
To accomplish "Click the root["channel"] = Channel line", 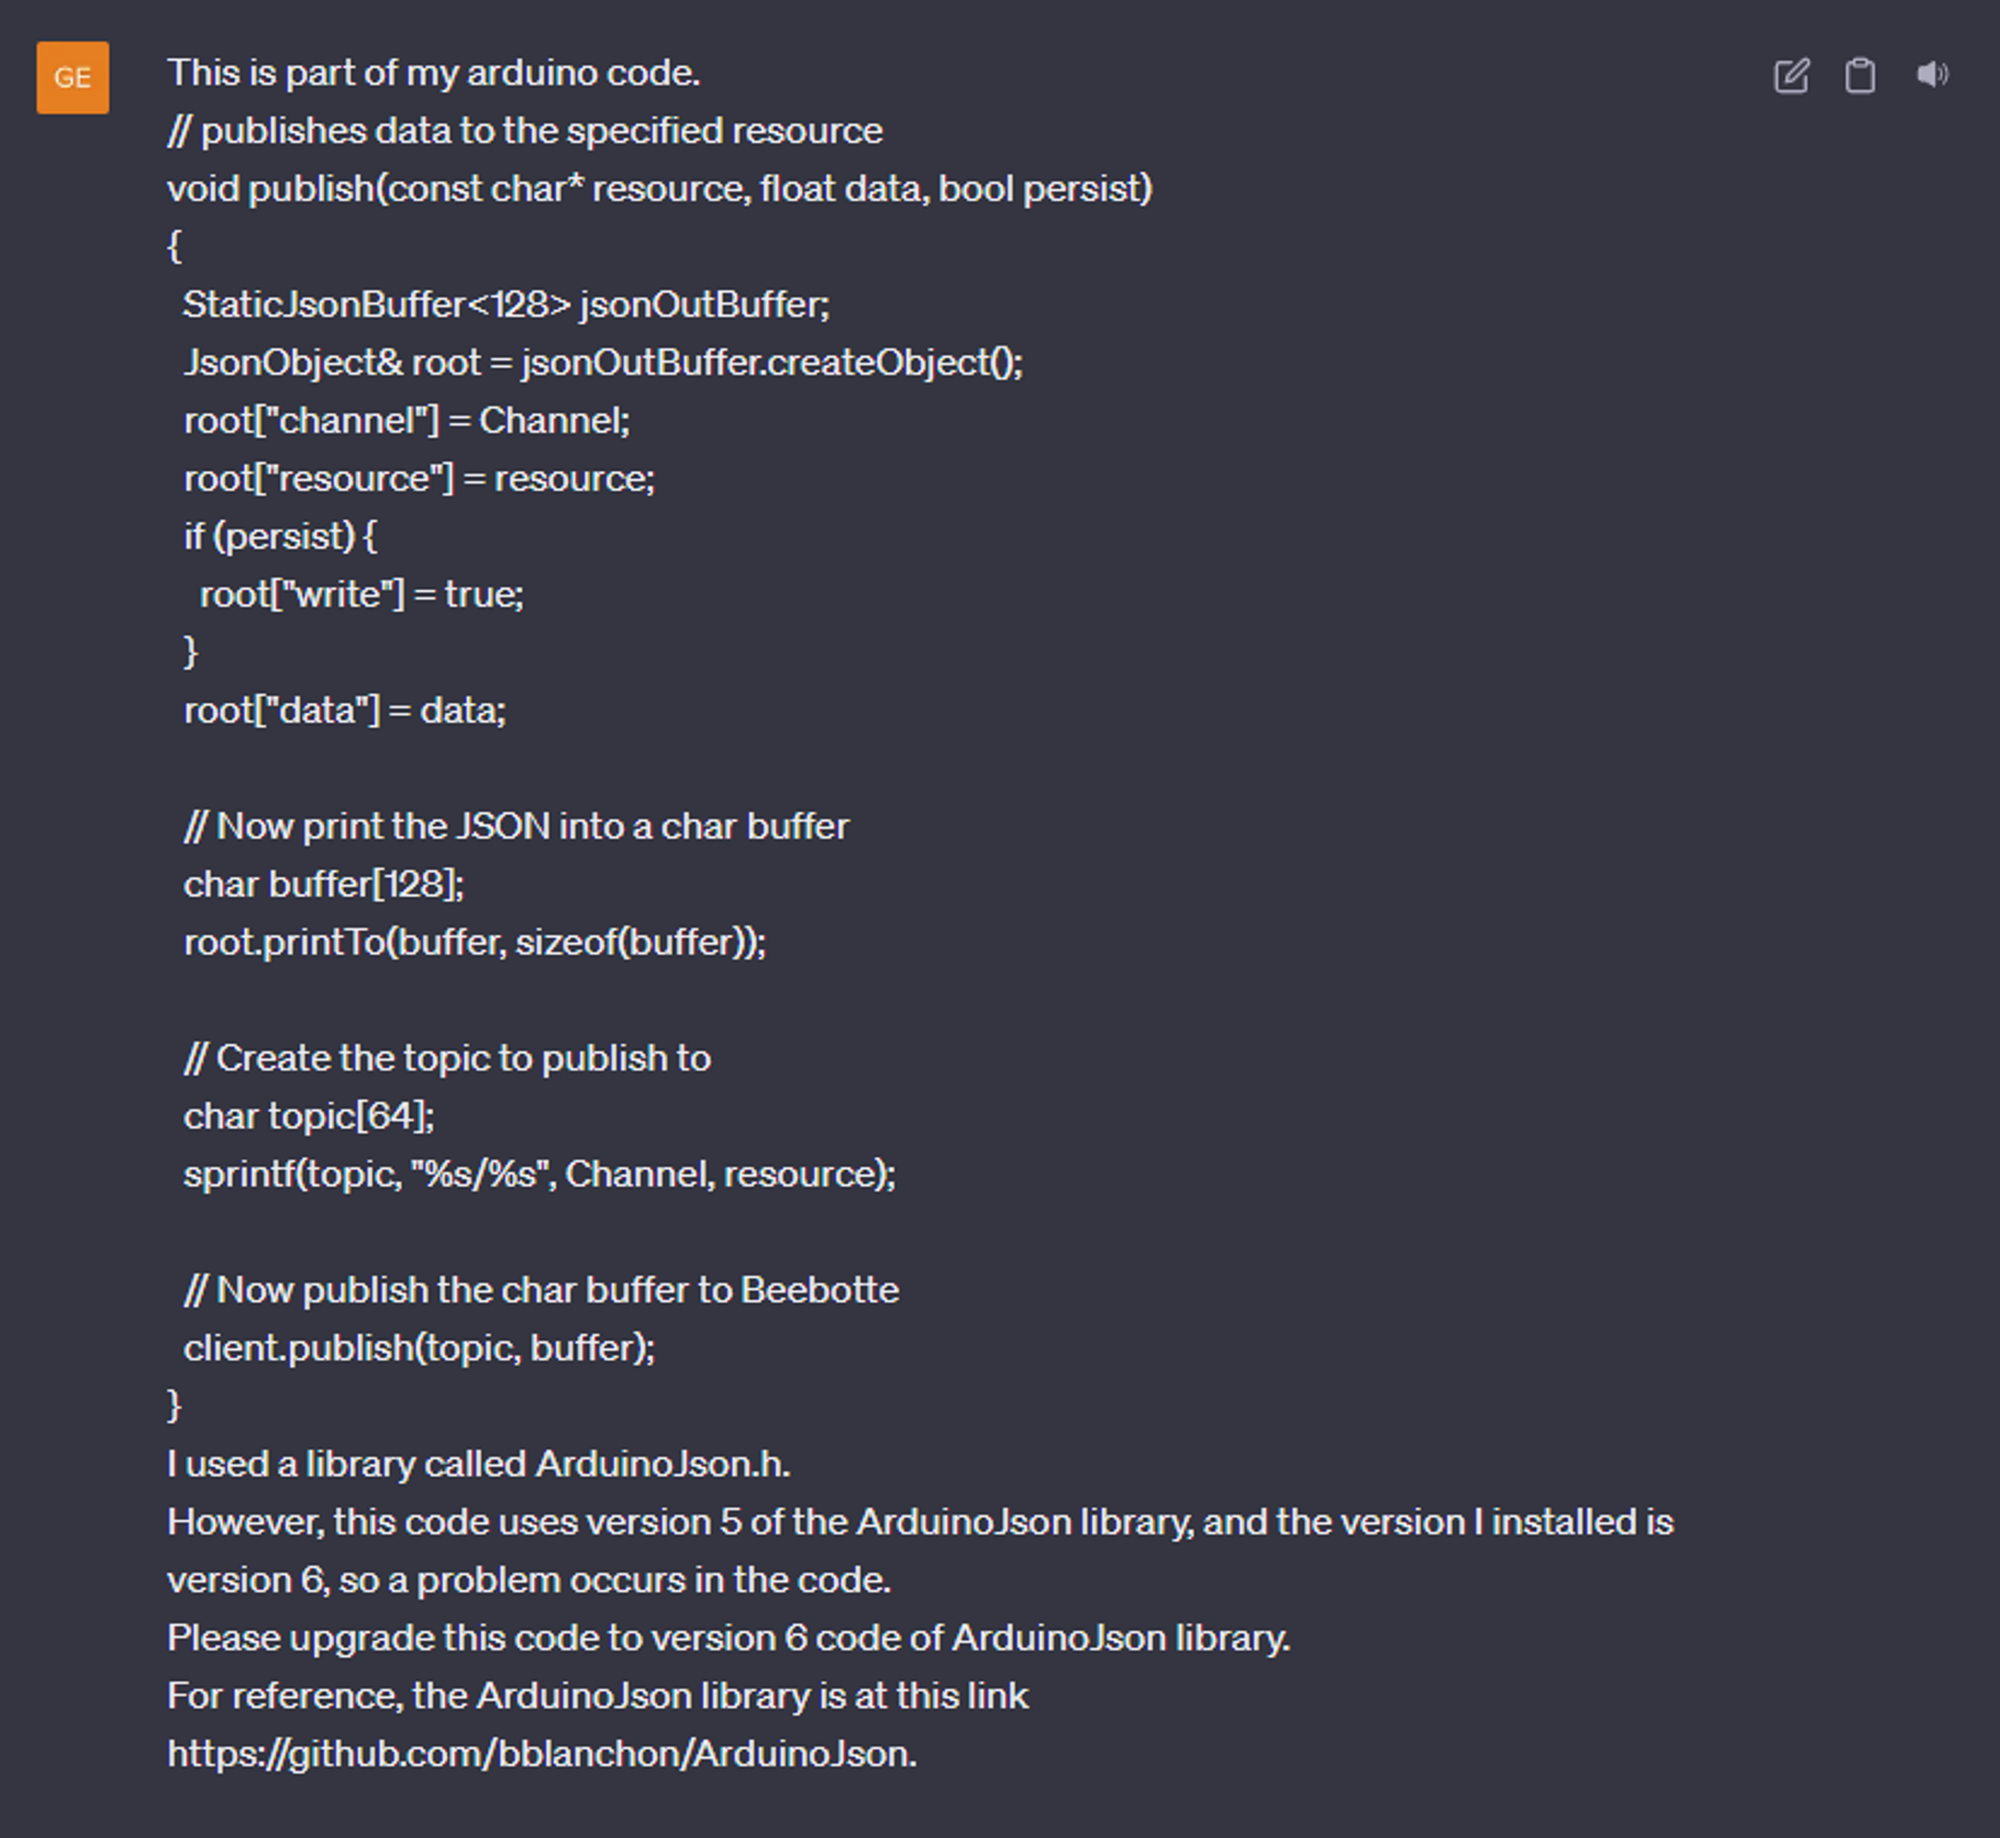I will click(407, 421).
